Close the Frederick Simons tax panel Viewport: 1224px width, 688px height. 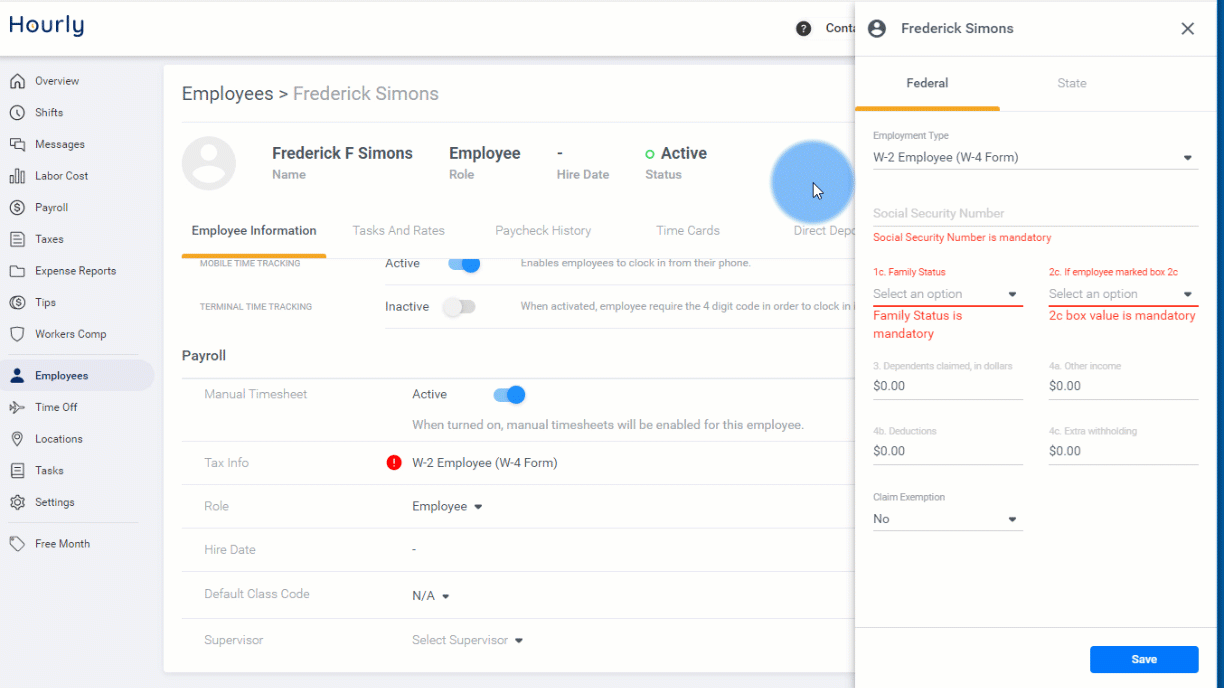point(1188,28)
